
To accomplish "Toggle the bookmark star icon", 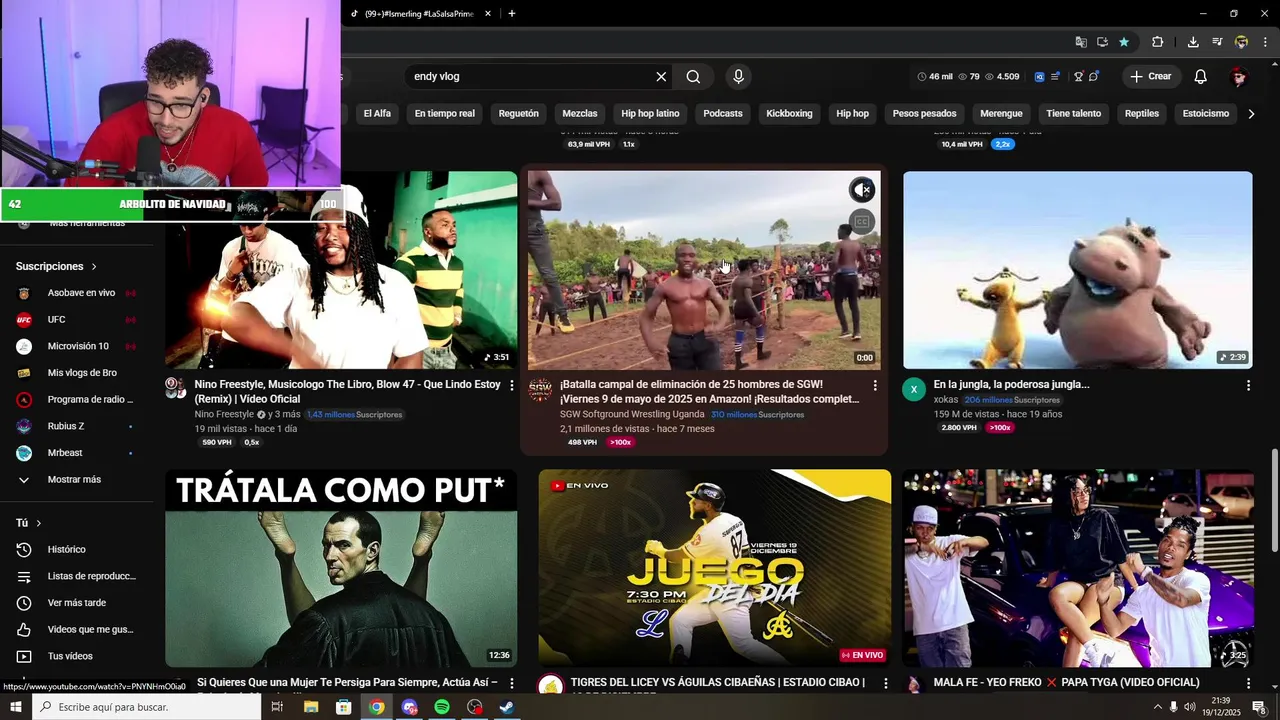I will coord(1124,42).
